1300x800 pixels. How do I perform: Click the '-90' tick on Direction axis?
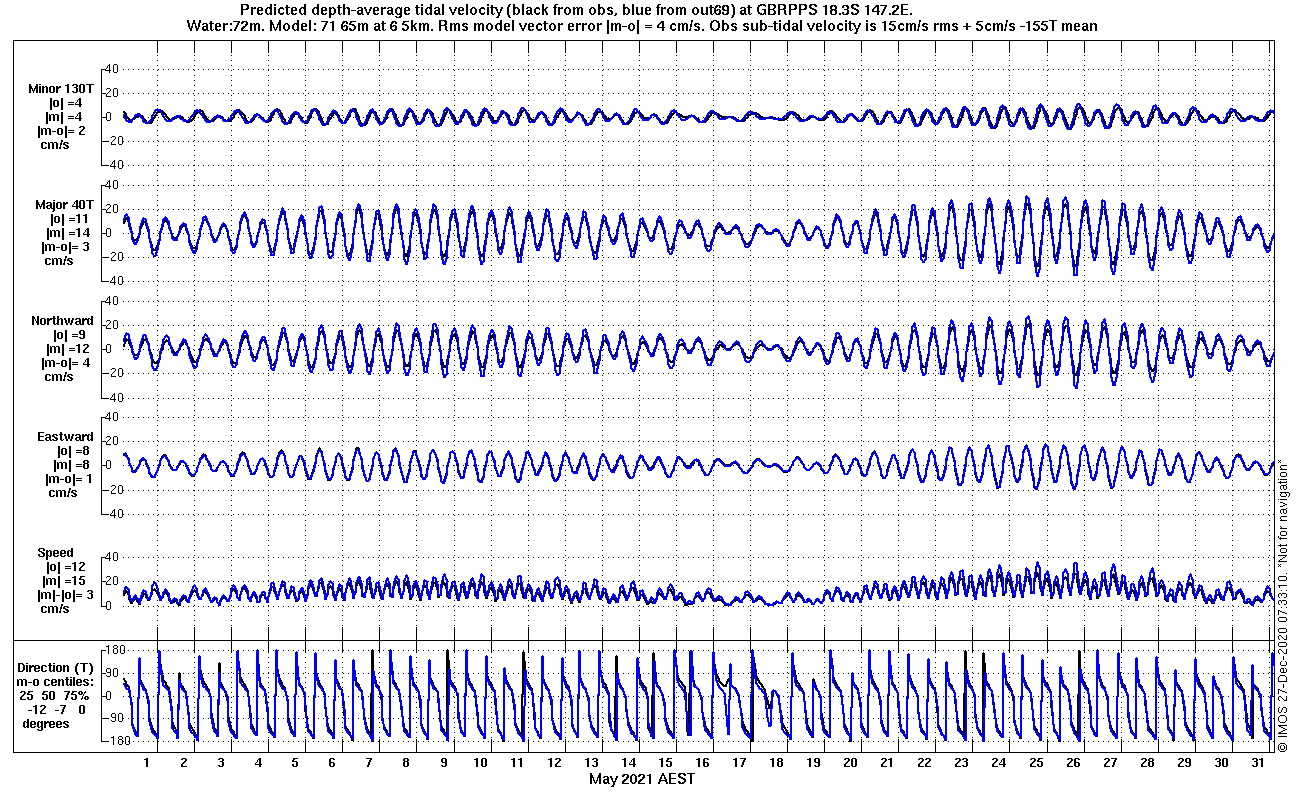tap(113, 718)
